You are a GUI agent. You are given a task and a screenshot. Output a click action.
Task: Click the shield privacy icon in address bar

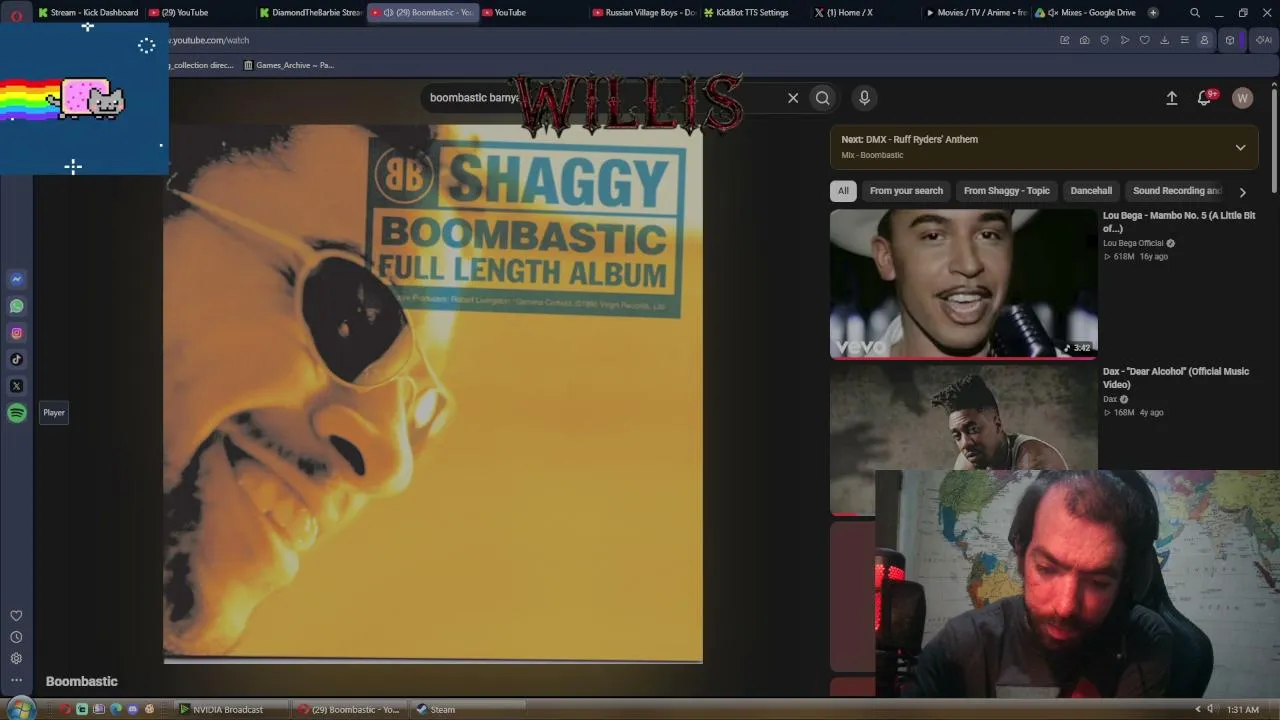click(1104, 40)
